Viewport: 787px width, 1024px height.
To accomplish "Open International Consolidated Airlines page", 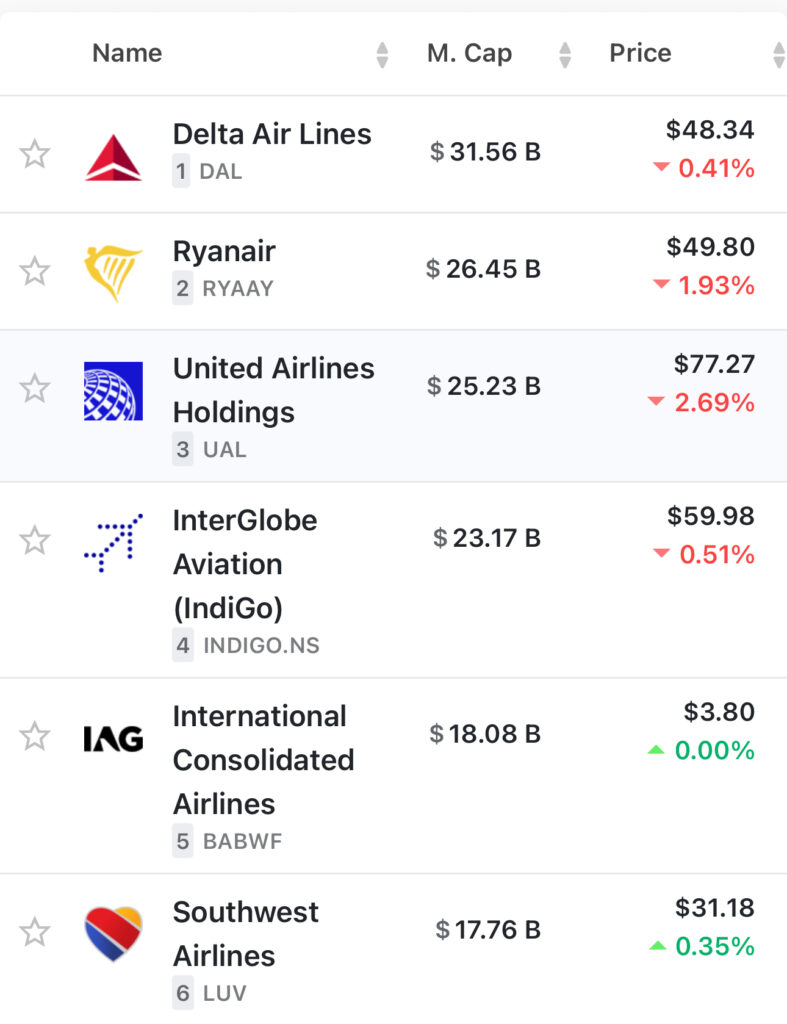I will [263, 760].
